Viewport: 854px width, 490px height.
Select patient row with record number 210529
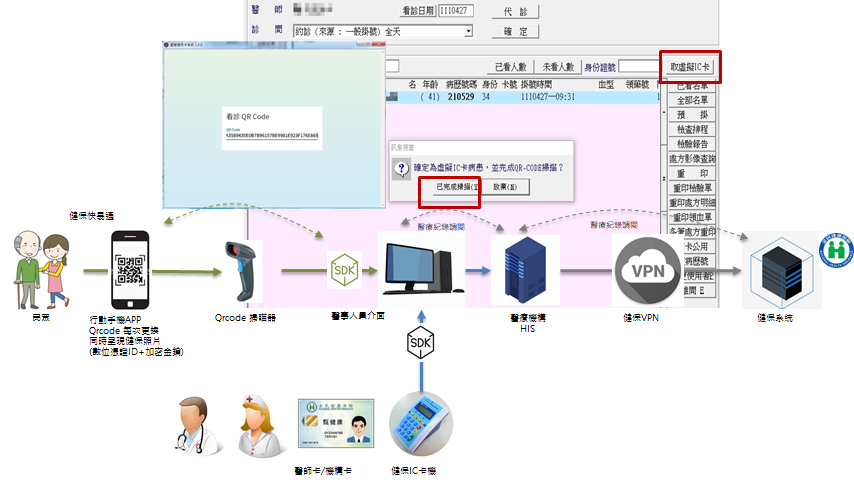tap(522, 97)
